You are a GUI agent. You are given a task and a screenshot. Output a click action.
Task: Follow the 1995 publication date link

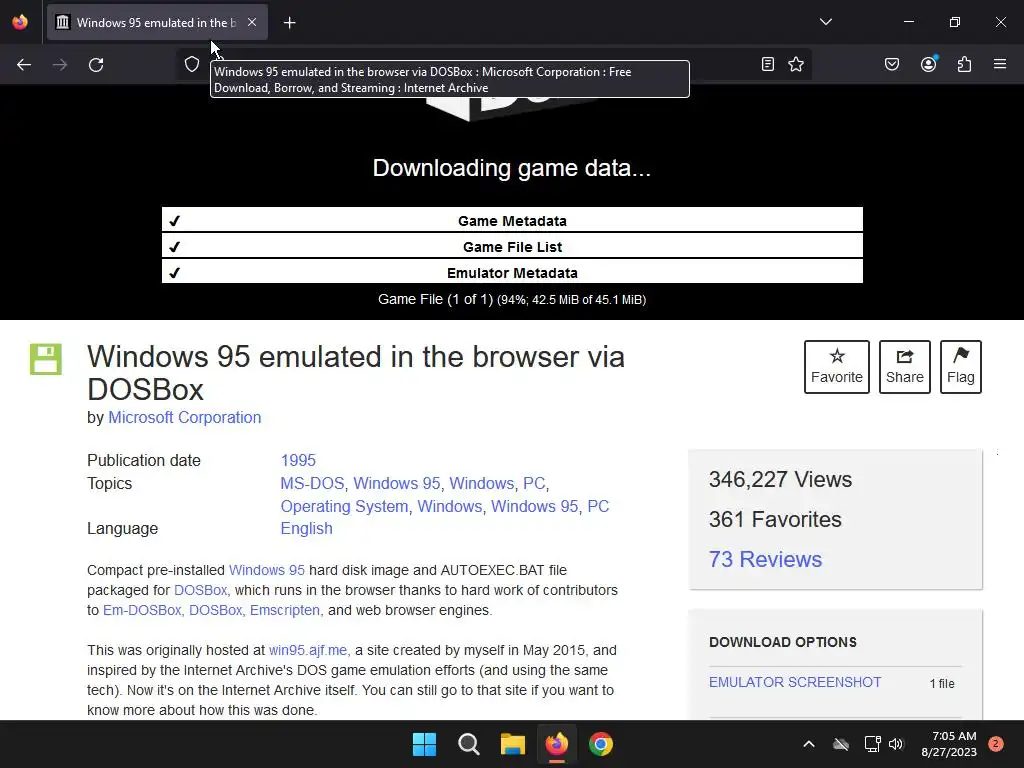tap(298, 460)
